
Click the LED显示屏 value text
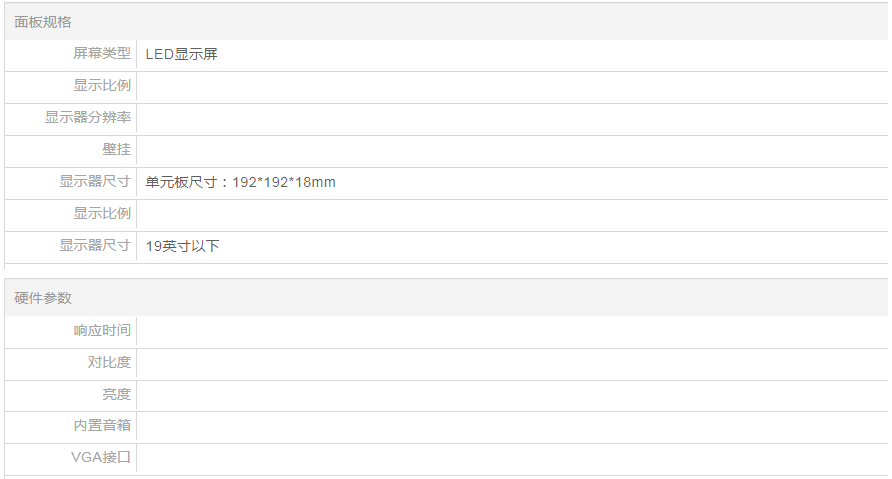click(181, 54)
